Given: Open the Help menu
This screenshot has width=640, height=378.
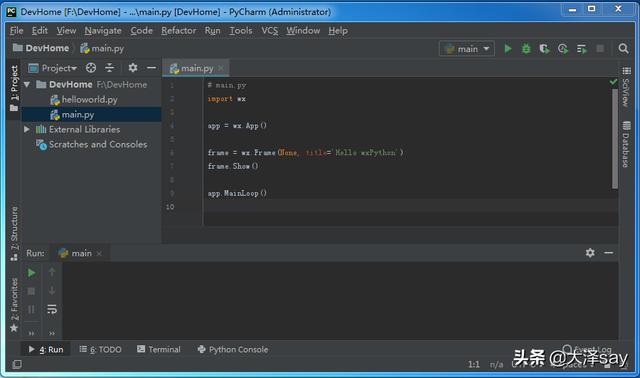Looking at the screenshot, I should [338, 31].
